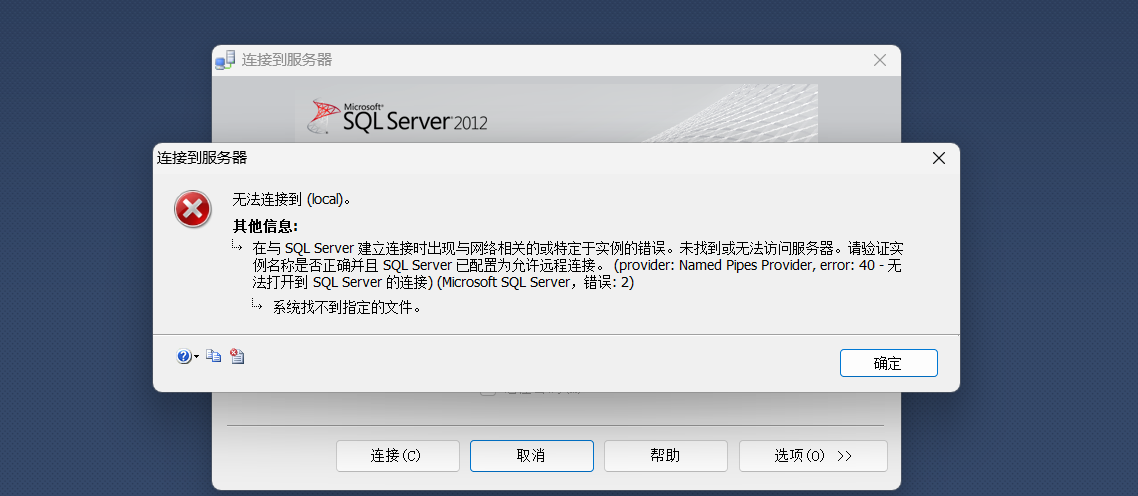The height and width of the screenshot is (496, 1138).
Task: Click the message 系统找不到指定的文件。
Action: coord(347,308)
